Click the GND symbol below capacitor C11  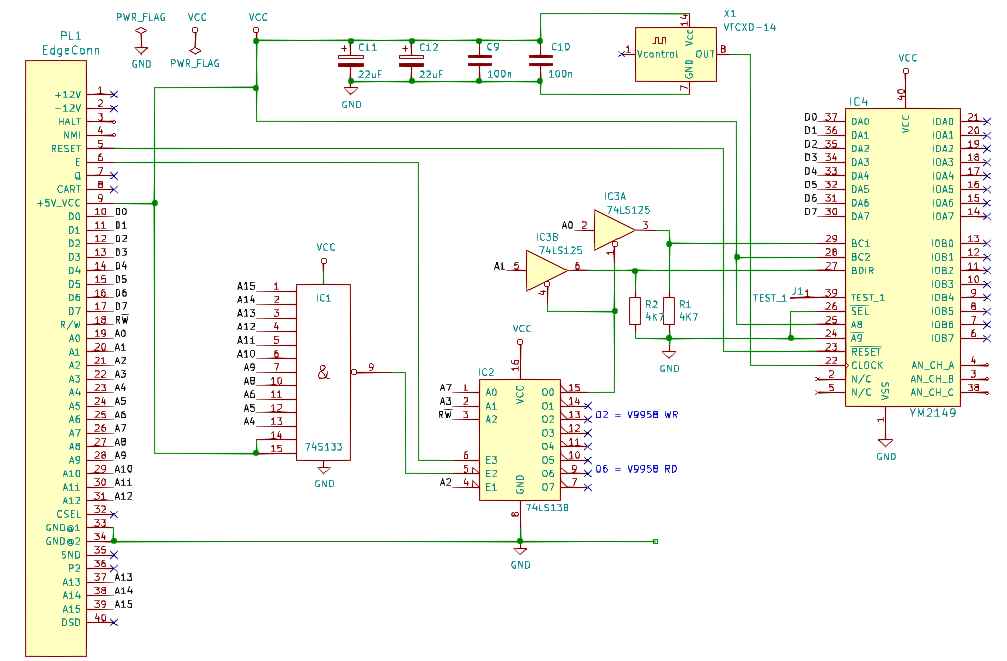pos(351,91)
